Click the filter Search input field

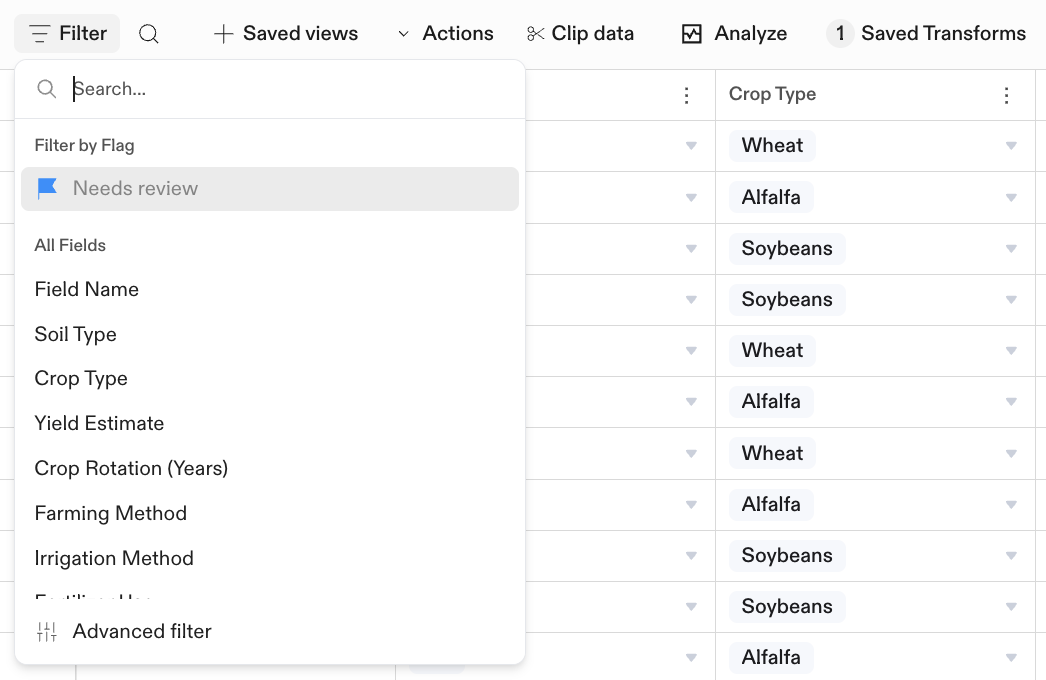pyautogui.click(x=290, y=89)
